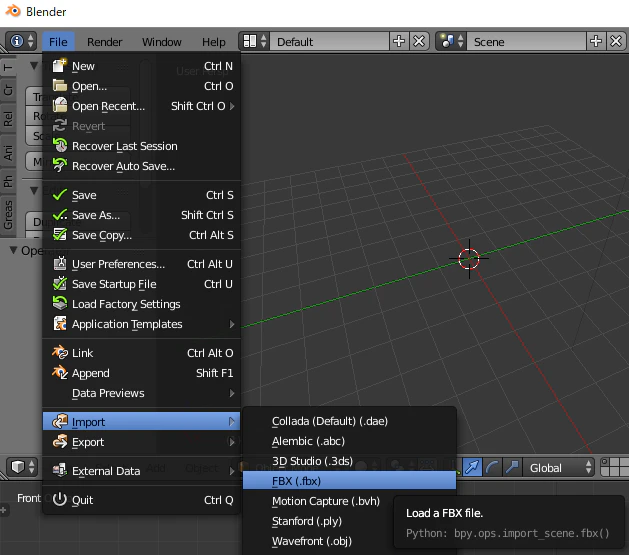Expand the External Data submenu
Screen dimensions: 629x555
click(142, 471)
